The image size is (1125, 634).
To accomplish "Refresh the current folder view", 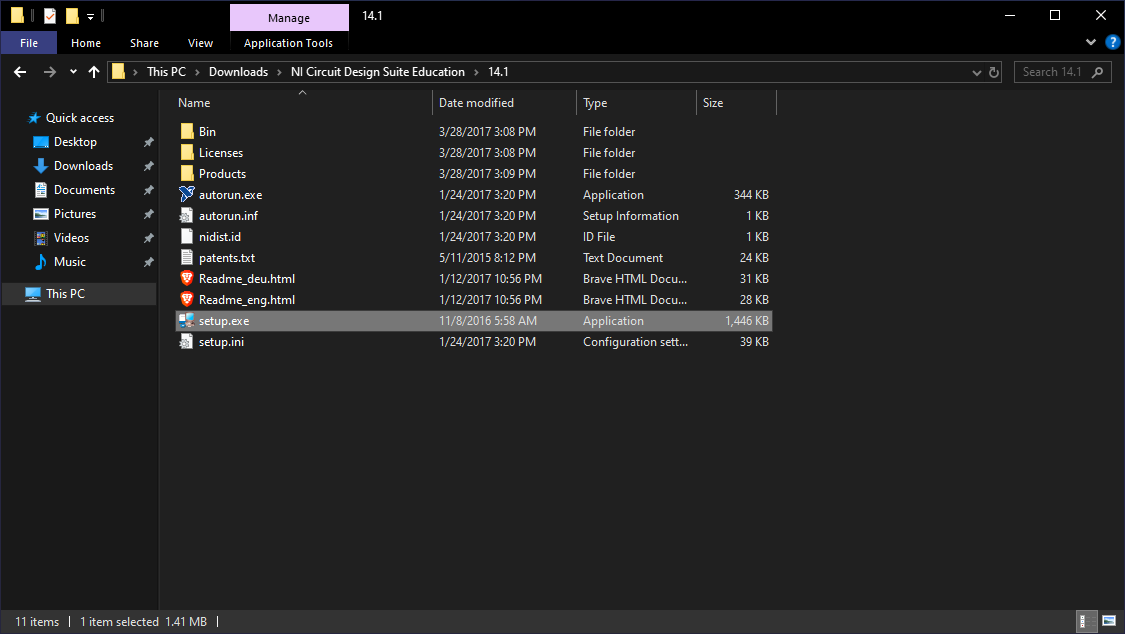I will [x=994, y=72].
